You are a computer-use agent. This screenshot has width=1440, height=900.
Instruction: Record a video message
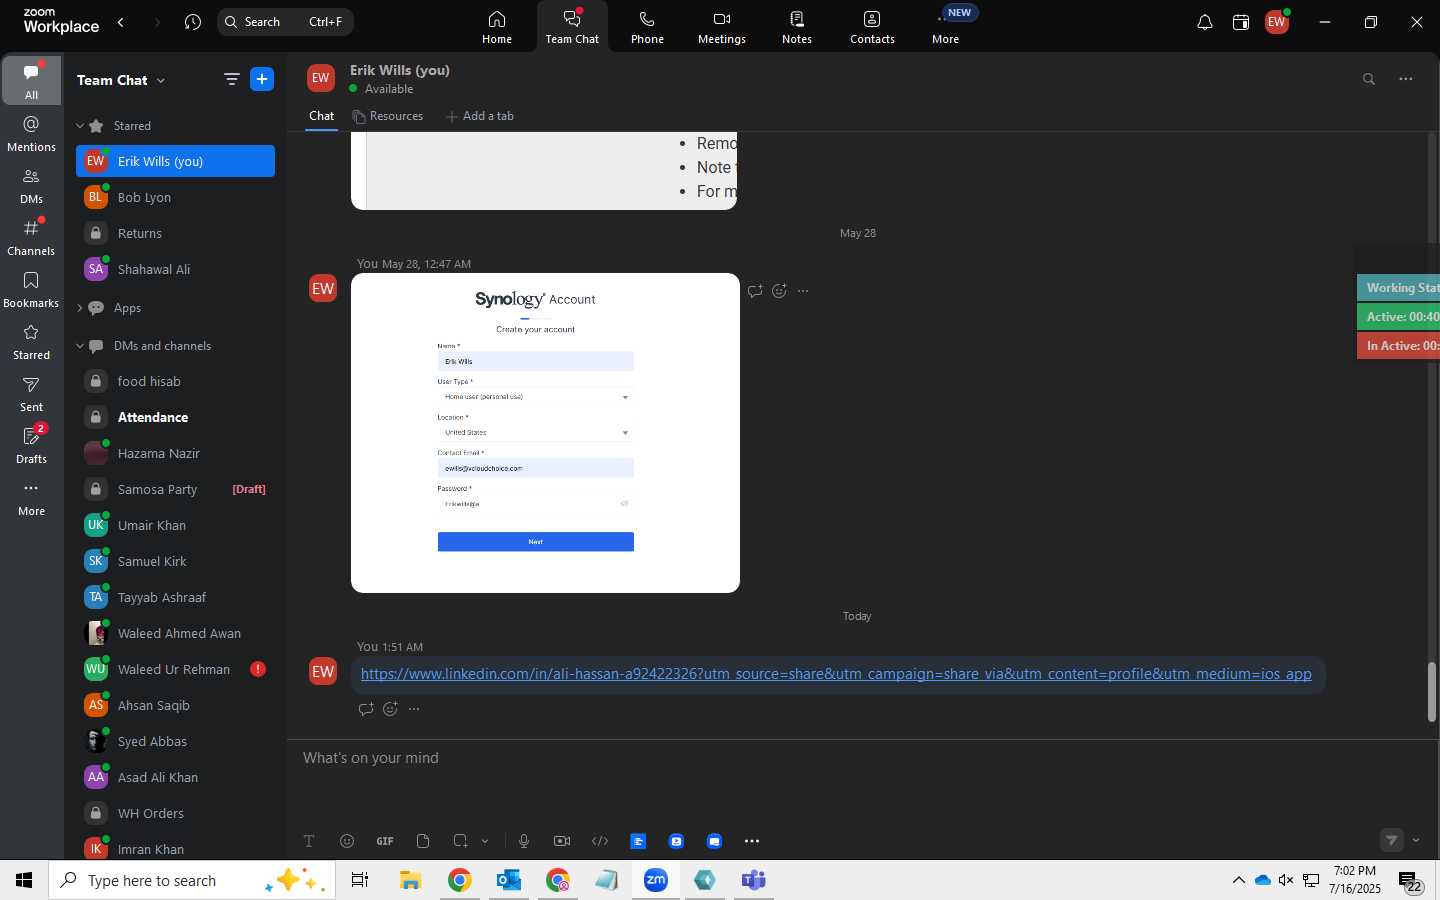click(x=562, y=841)
